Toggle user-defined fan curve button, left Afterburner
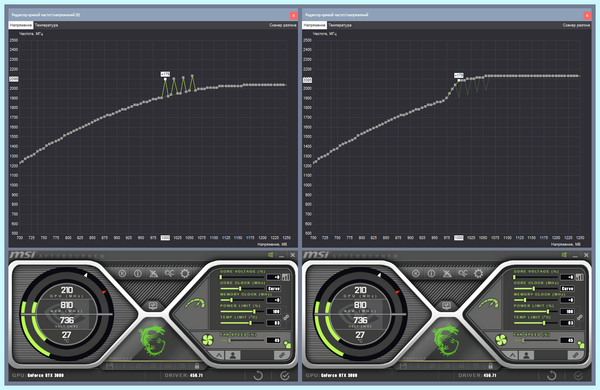The width and height of the screenshot is (600, 390). [x=233, y=355]
